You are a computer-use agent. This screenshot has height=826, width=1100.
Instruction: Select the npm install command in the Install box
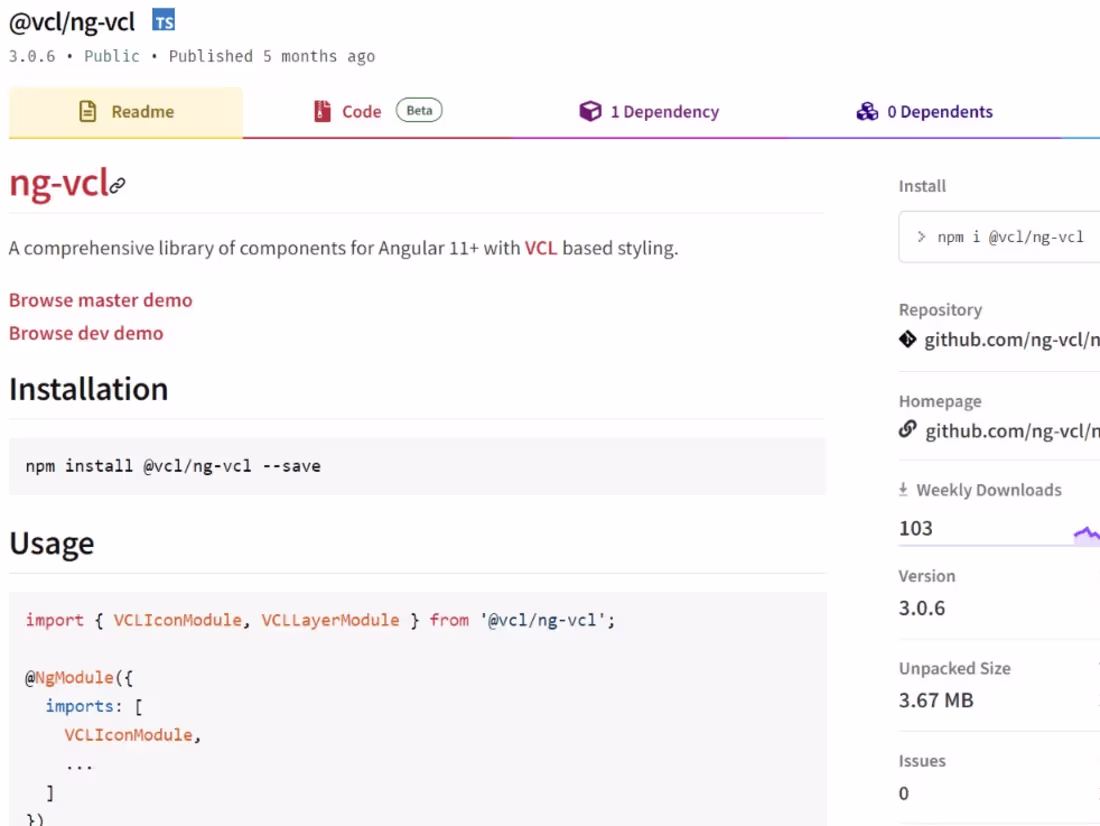click(1010, 237)
